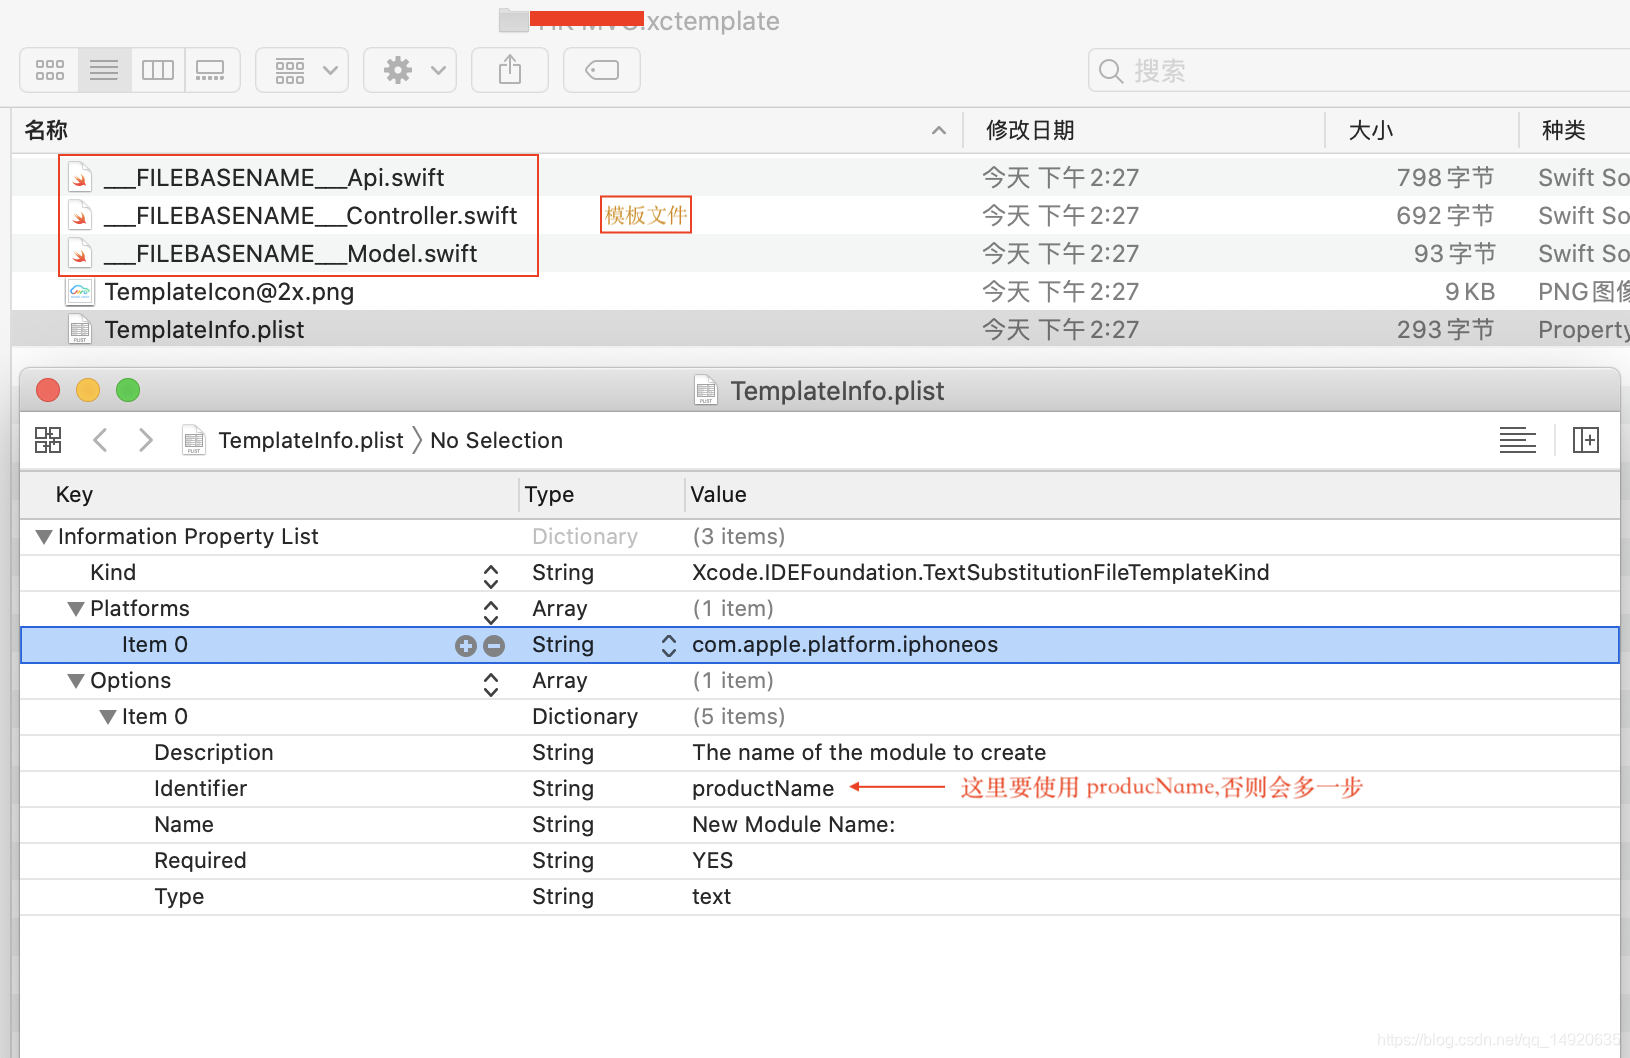Click the tag icon in the Finder toolbar
Image resolution: width=1630 pixels, height=1058 pixels.
coord(601,70)
